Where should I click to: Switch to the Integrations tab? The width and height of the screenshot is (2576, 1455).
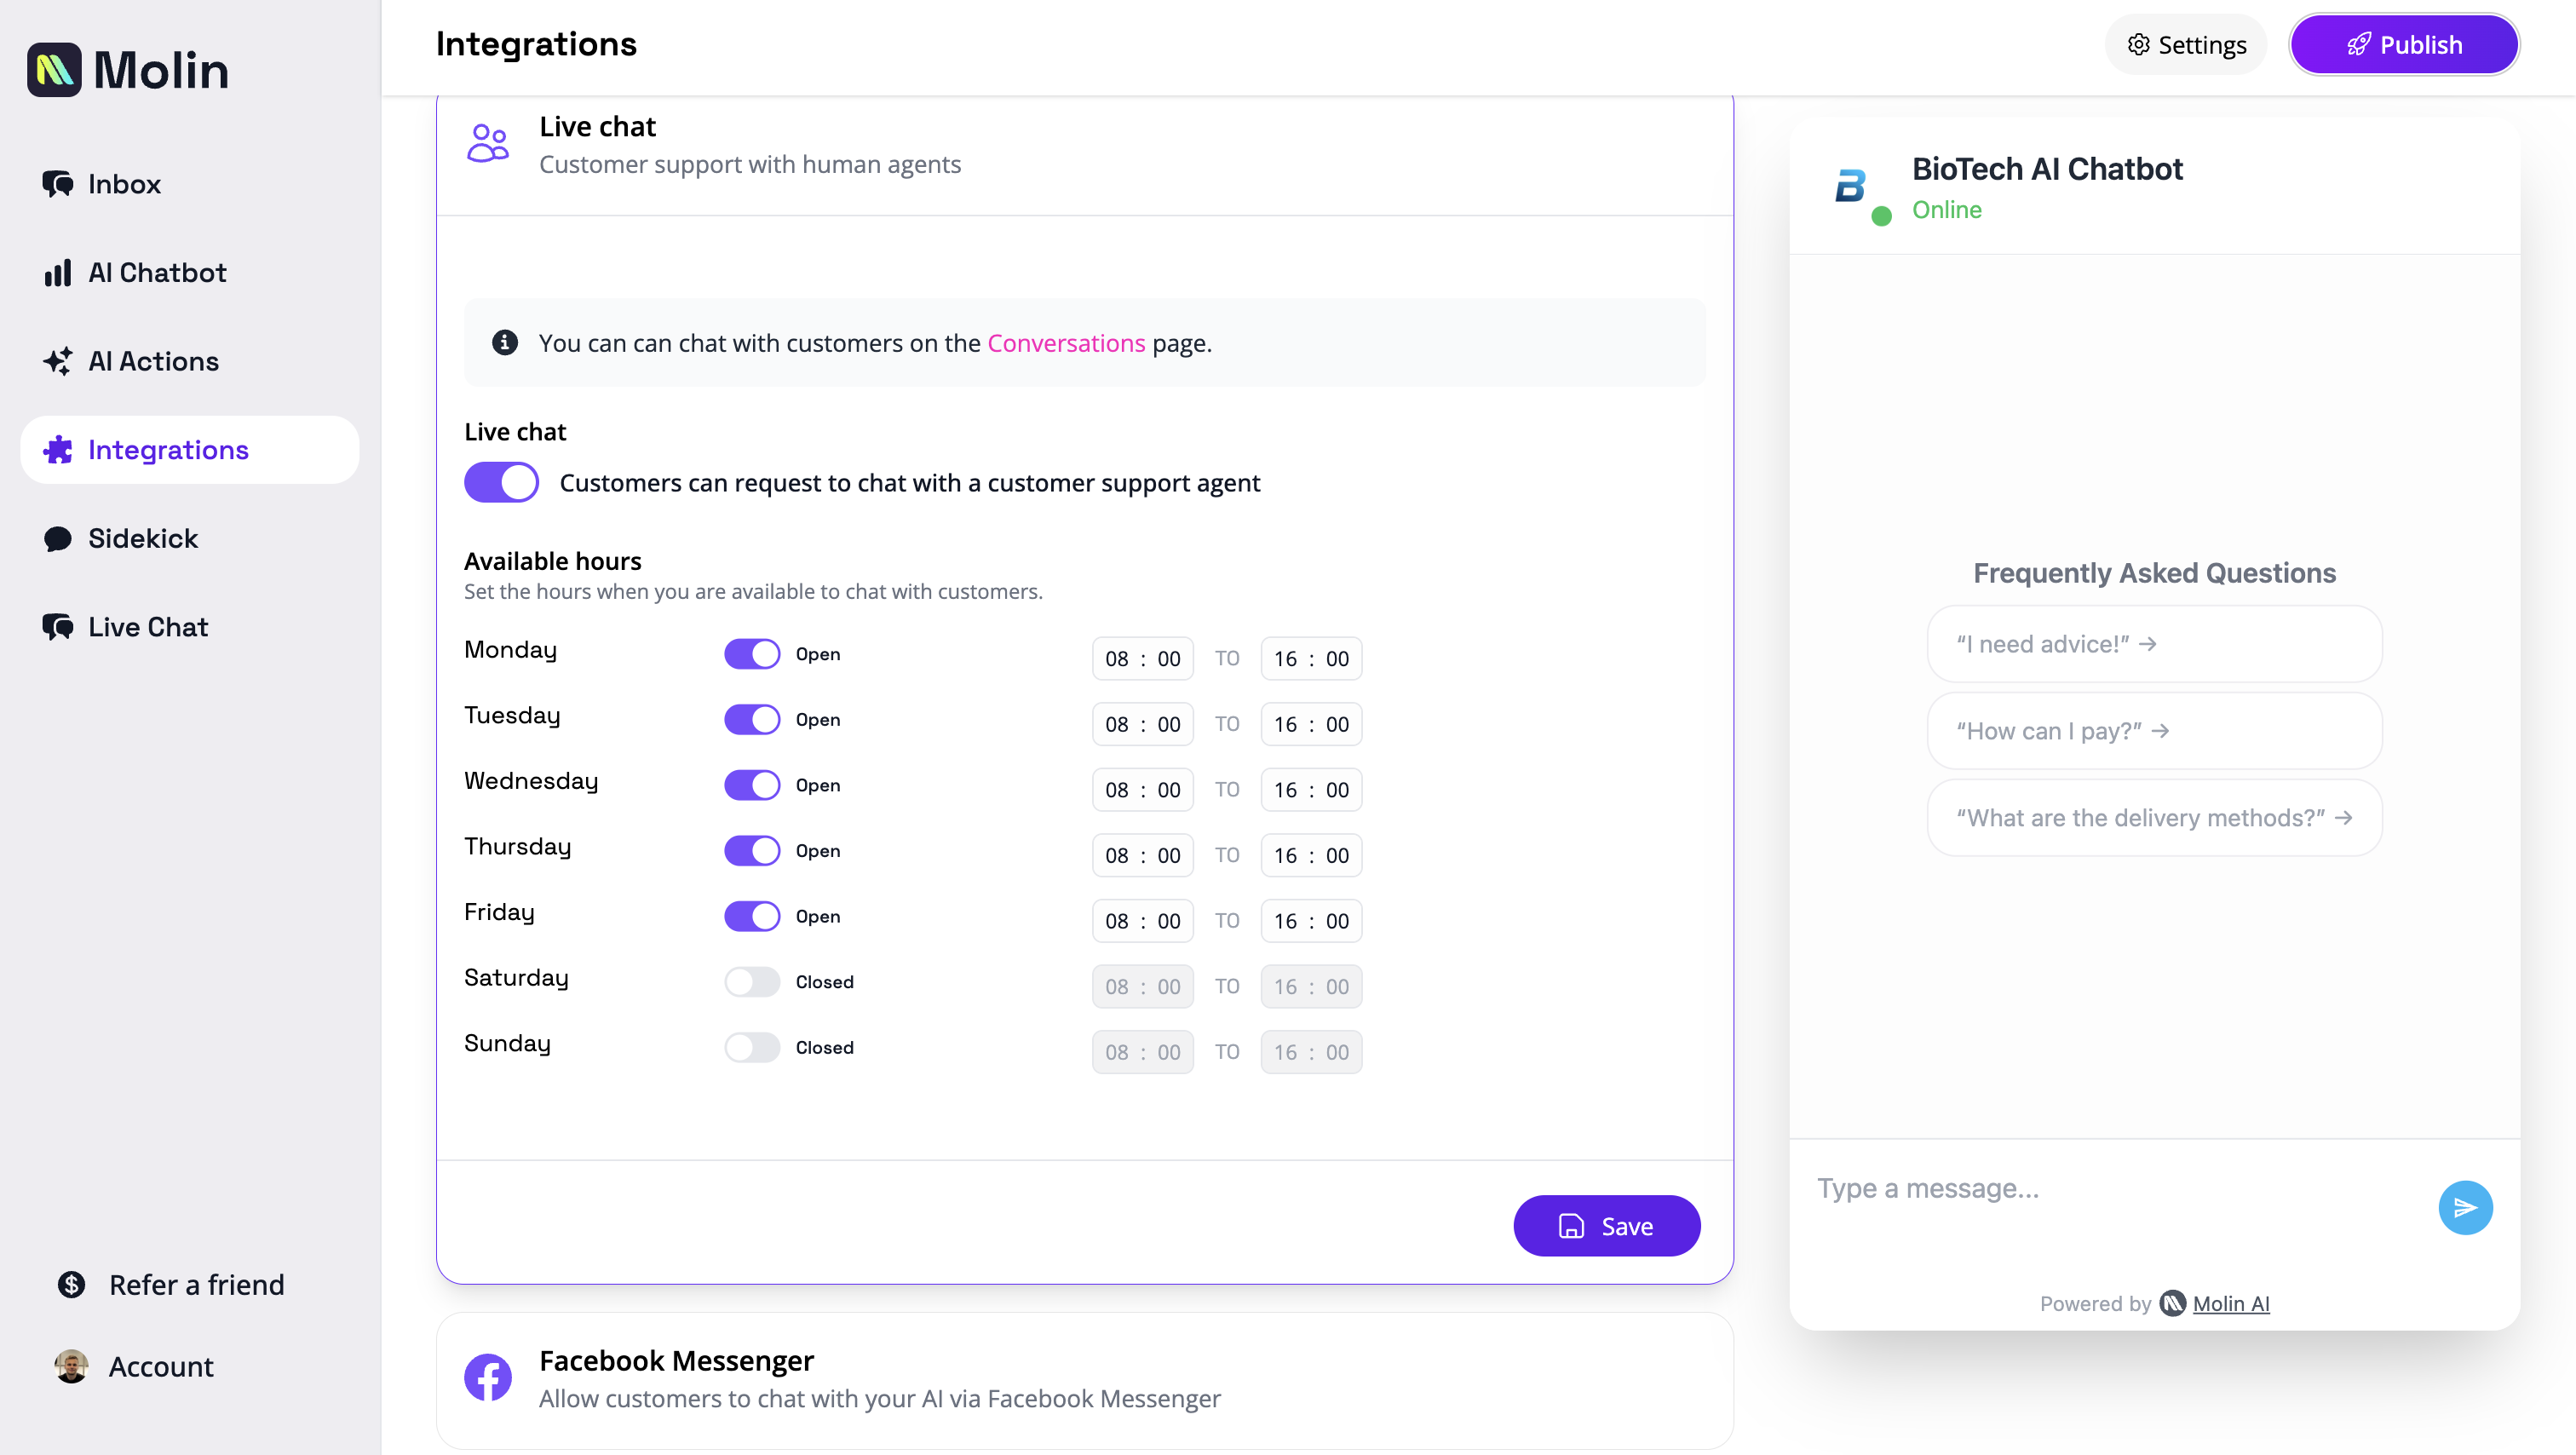(168, 449)
